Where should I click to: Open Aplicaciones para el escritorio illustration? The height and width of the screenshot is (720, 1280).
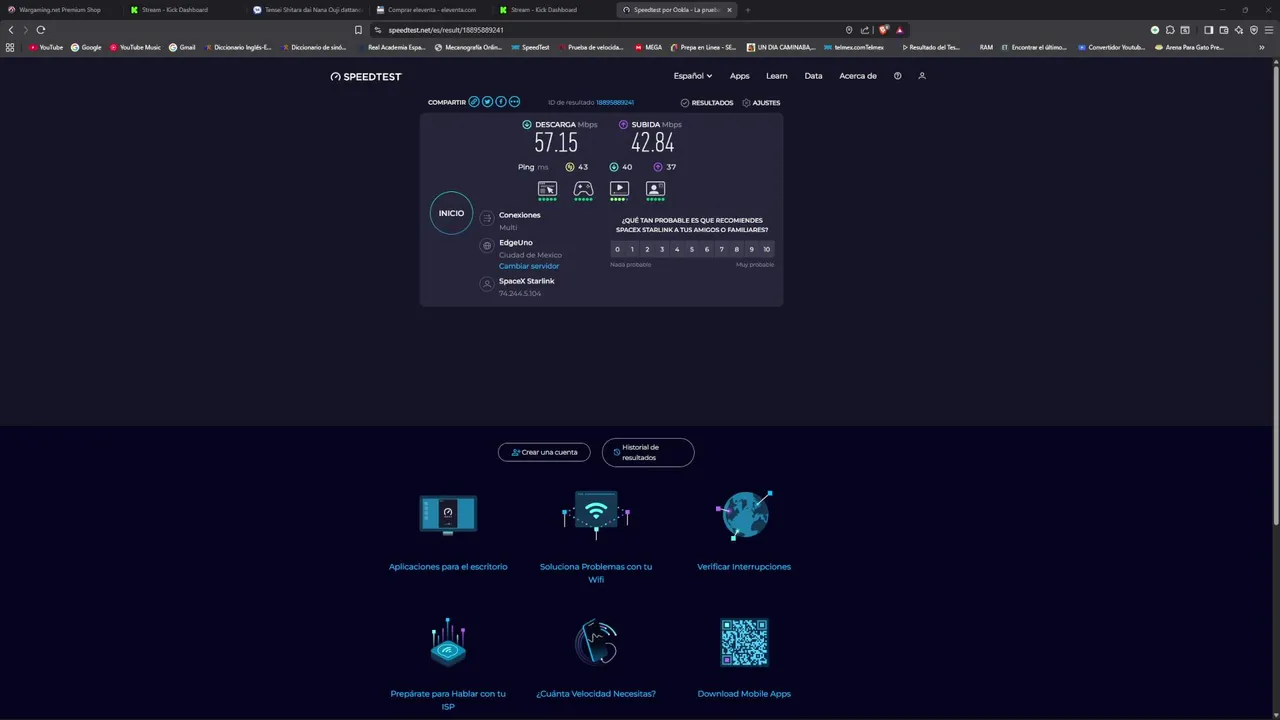448,515
